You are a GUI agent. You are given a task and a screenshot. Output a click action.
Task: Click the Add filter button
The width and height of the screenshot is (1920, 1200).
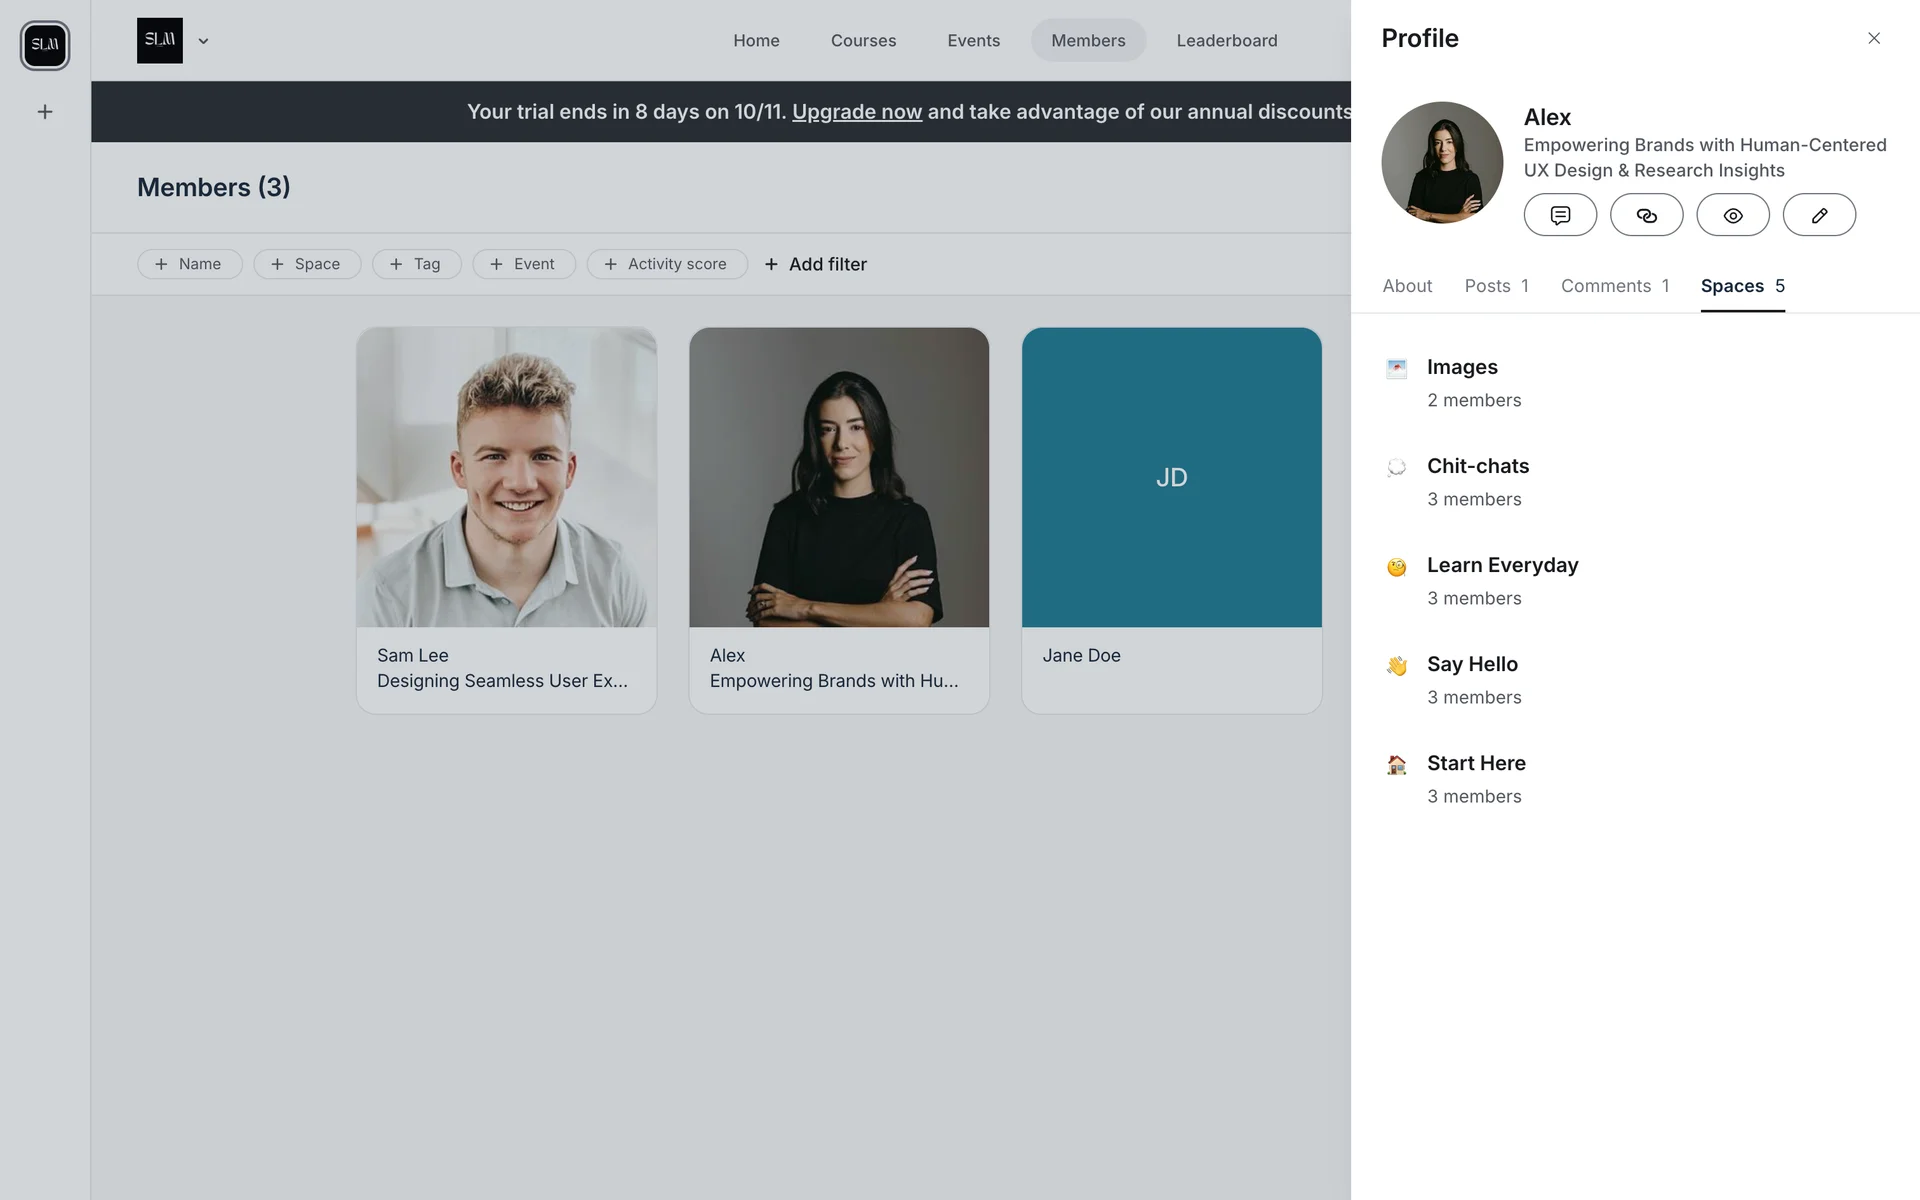pos(815,264)
